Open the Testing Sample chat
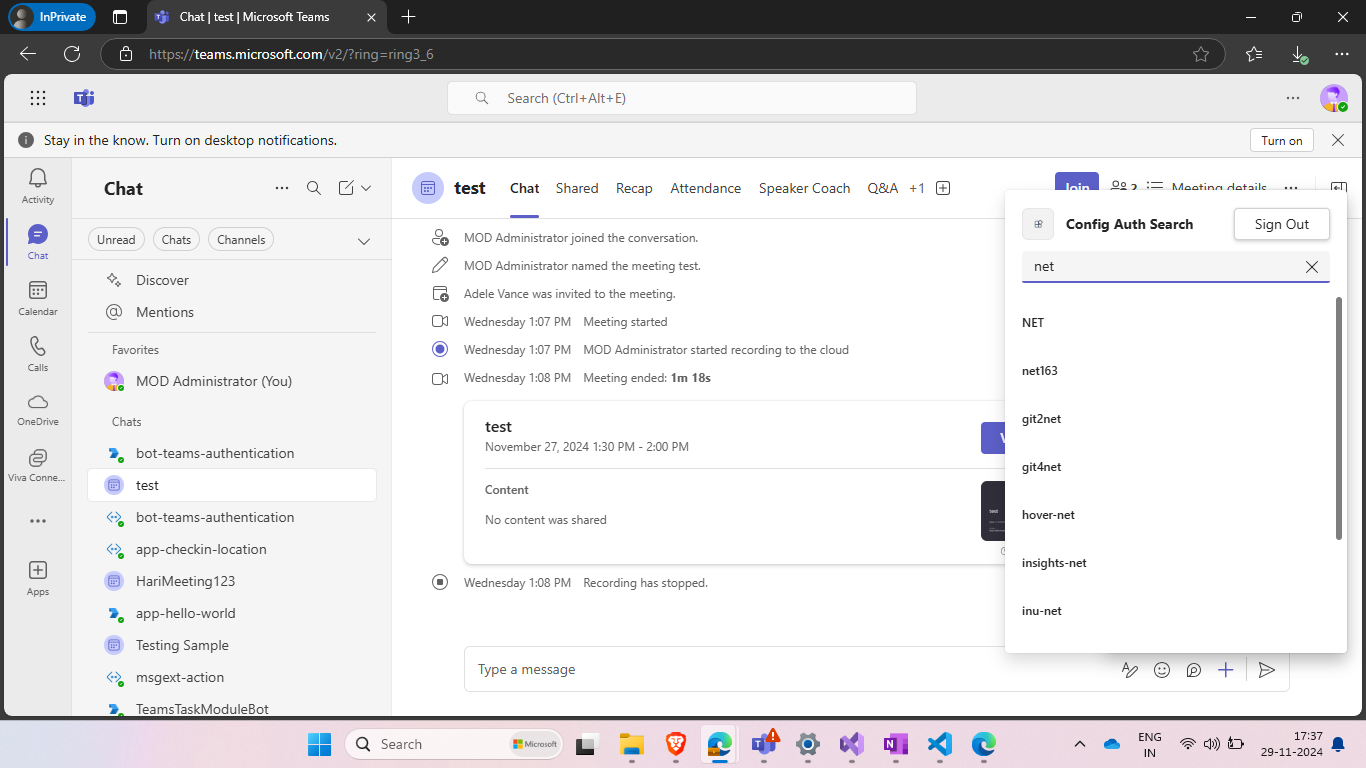This screenshot has width=1366, height=768. click(x=232, y=645)
